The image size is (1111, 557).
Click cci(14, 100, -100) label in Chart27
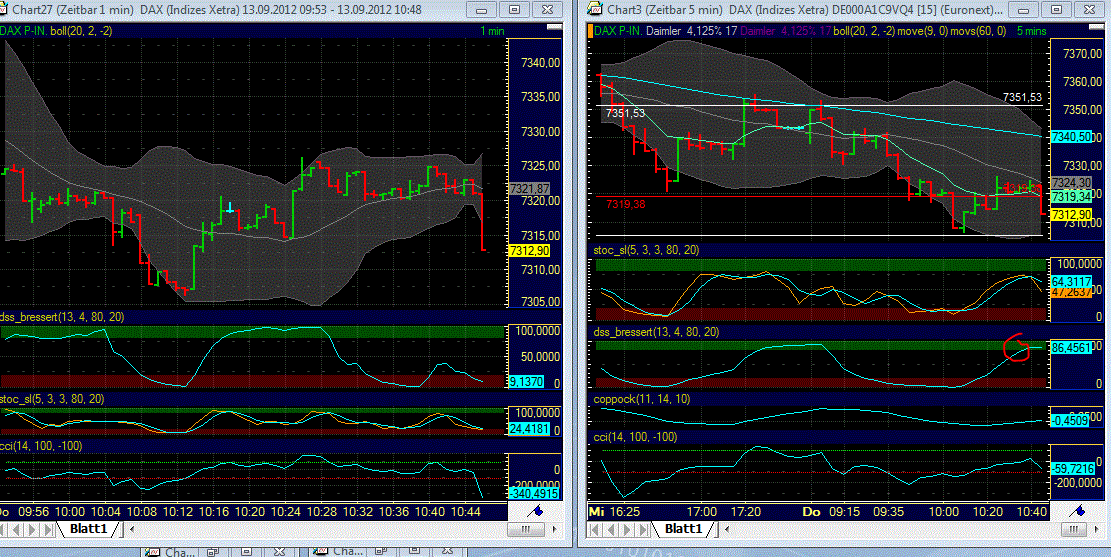click(41, 446)
